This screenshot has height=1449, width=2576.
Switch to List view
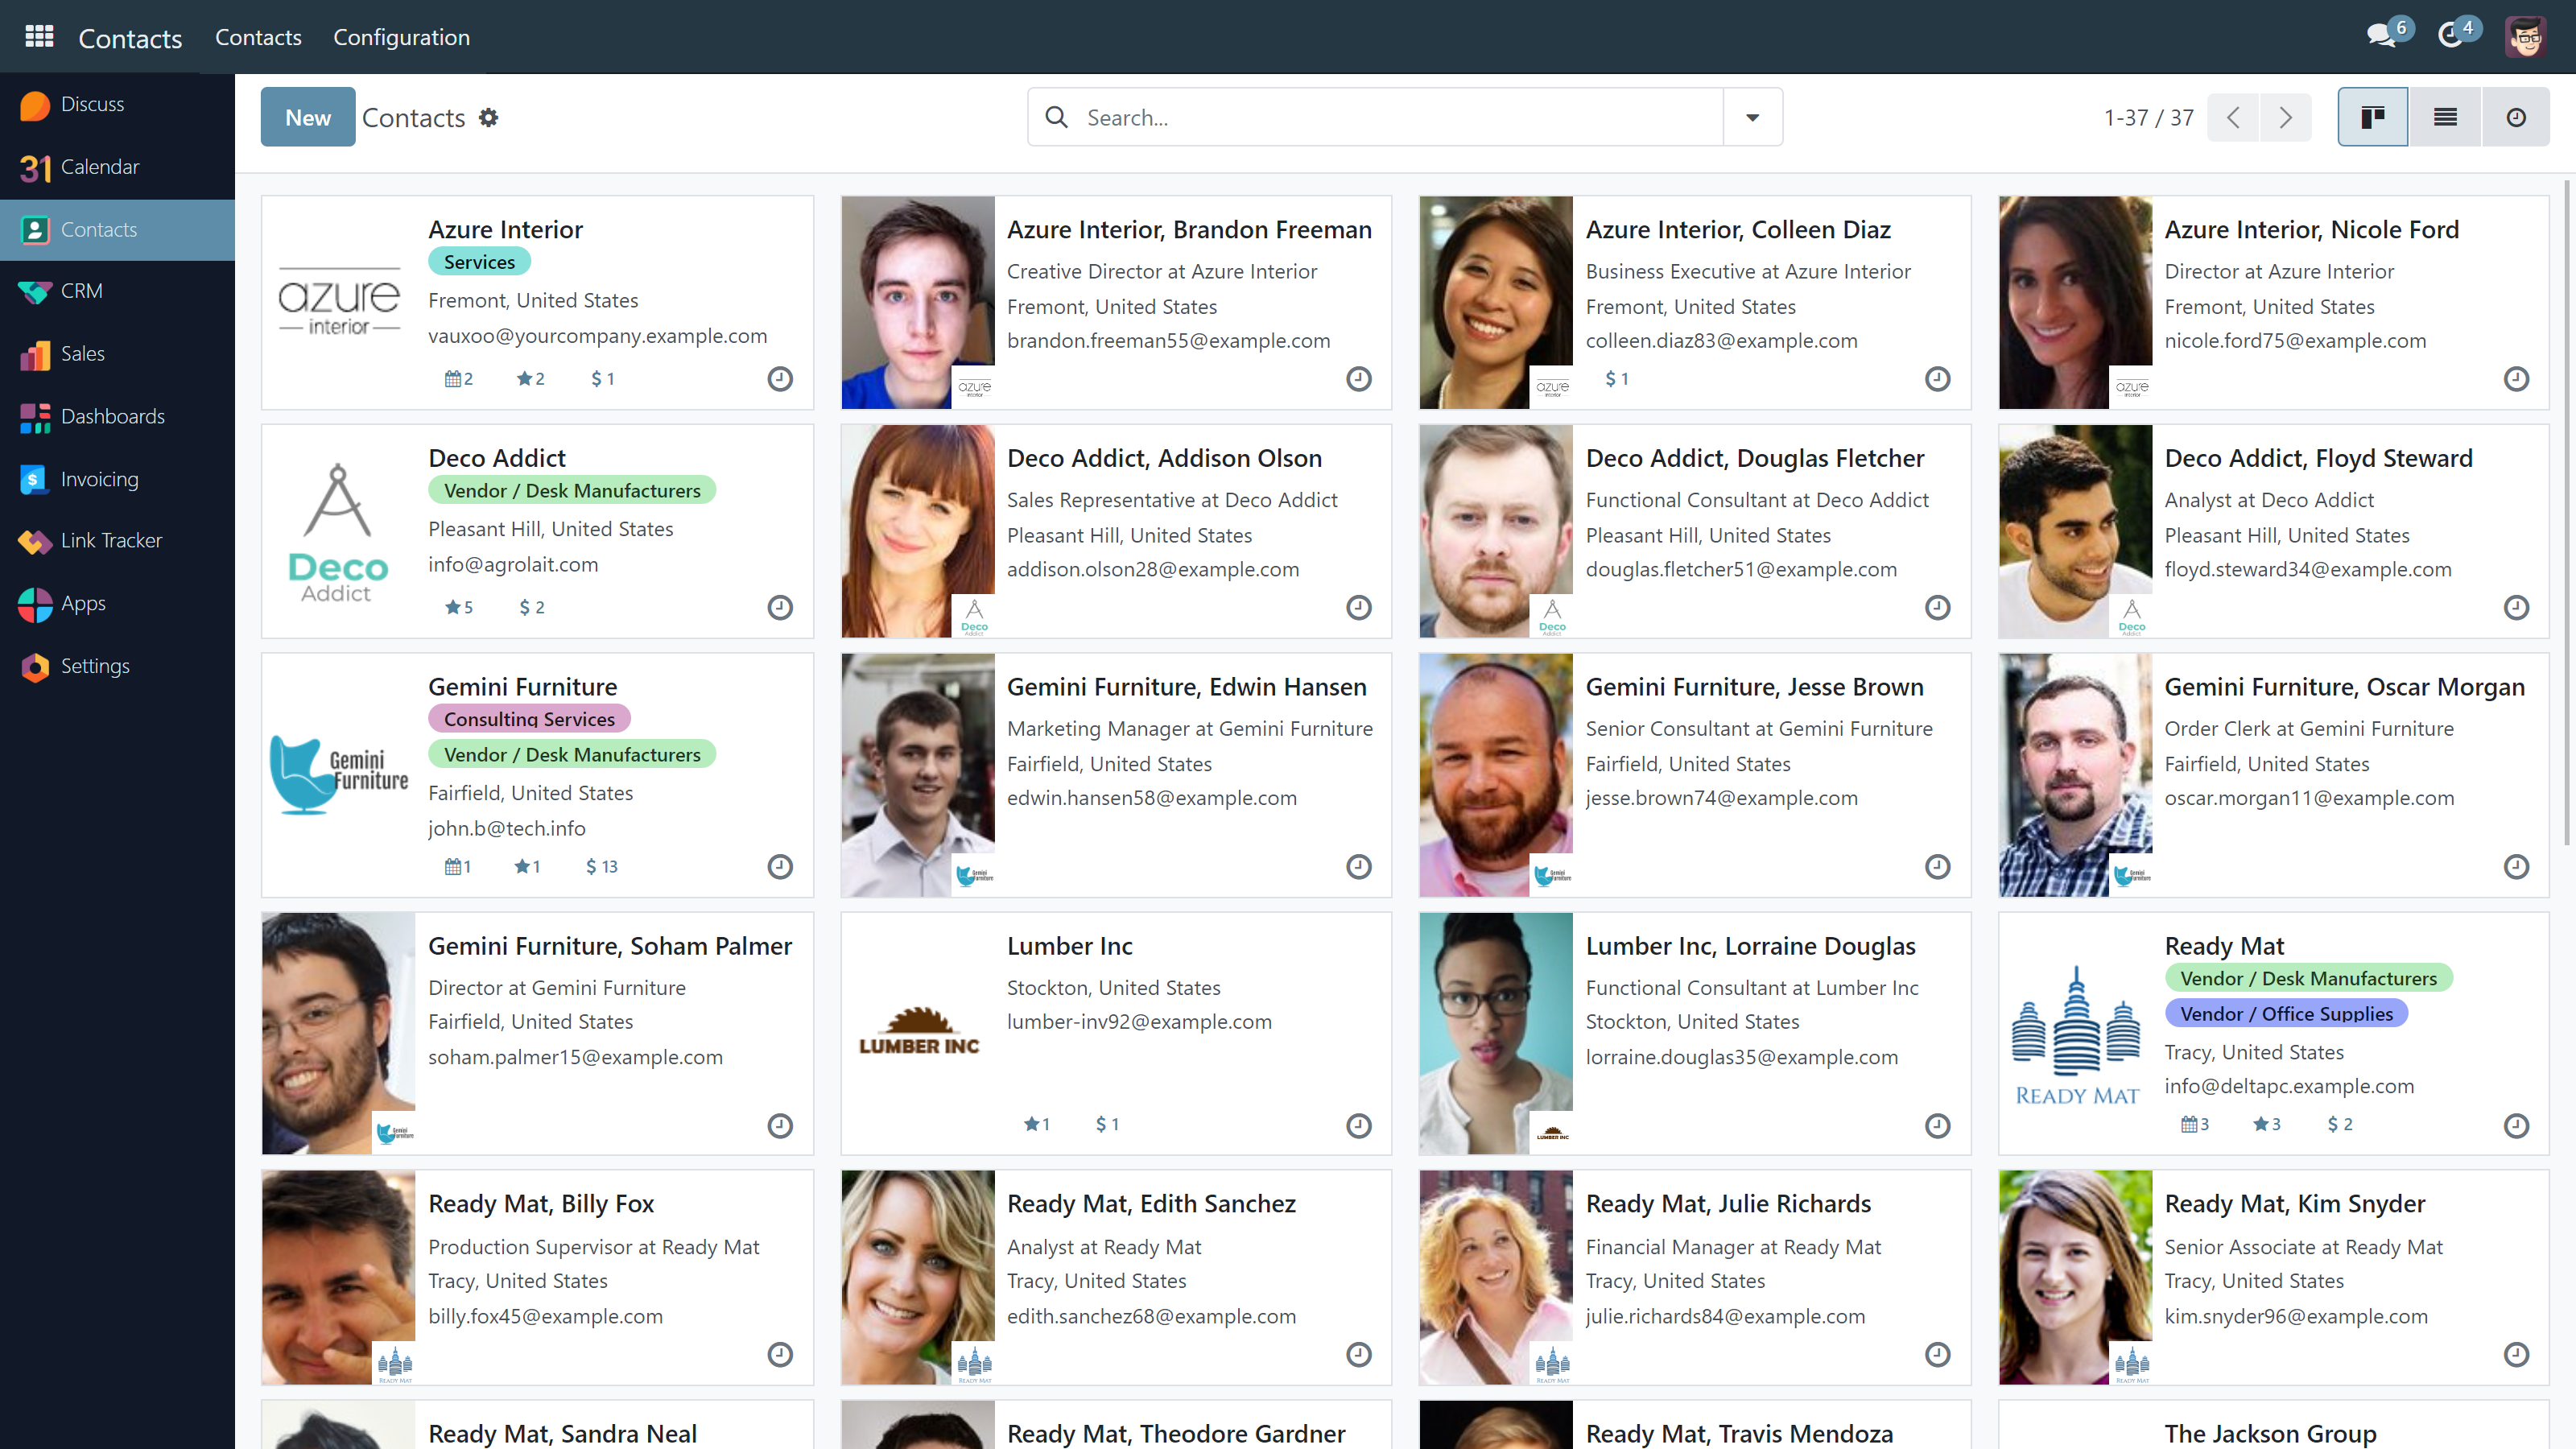click(x=2445, y=118)
